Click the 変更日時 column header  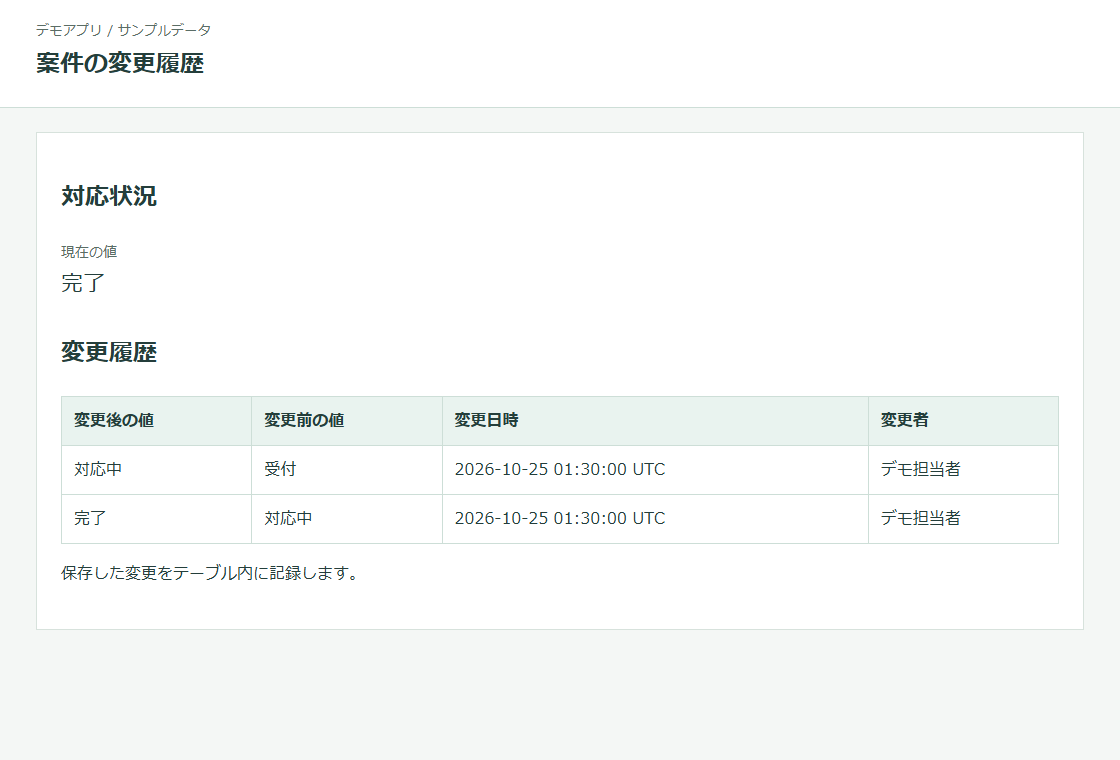[656, 421]
